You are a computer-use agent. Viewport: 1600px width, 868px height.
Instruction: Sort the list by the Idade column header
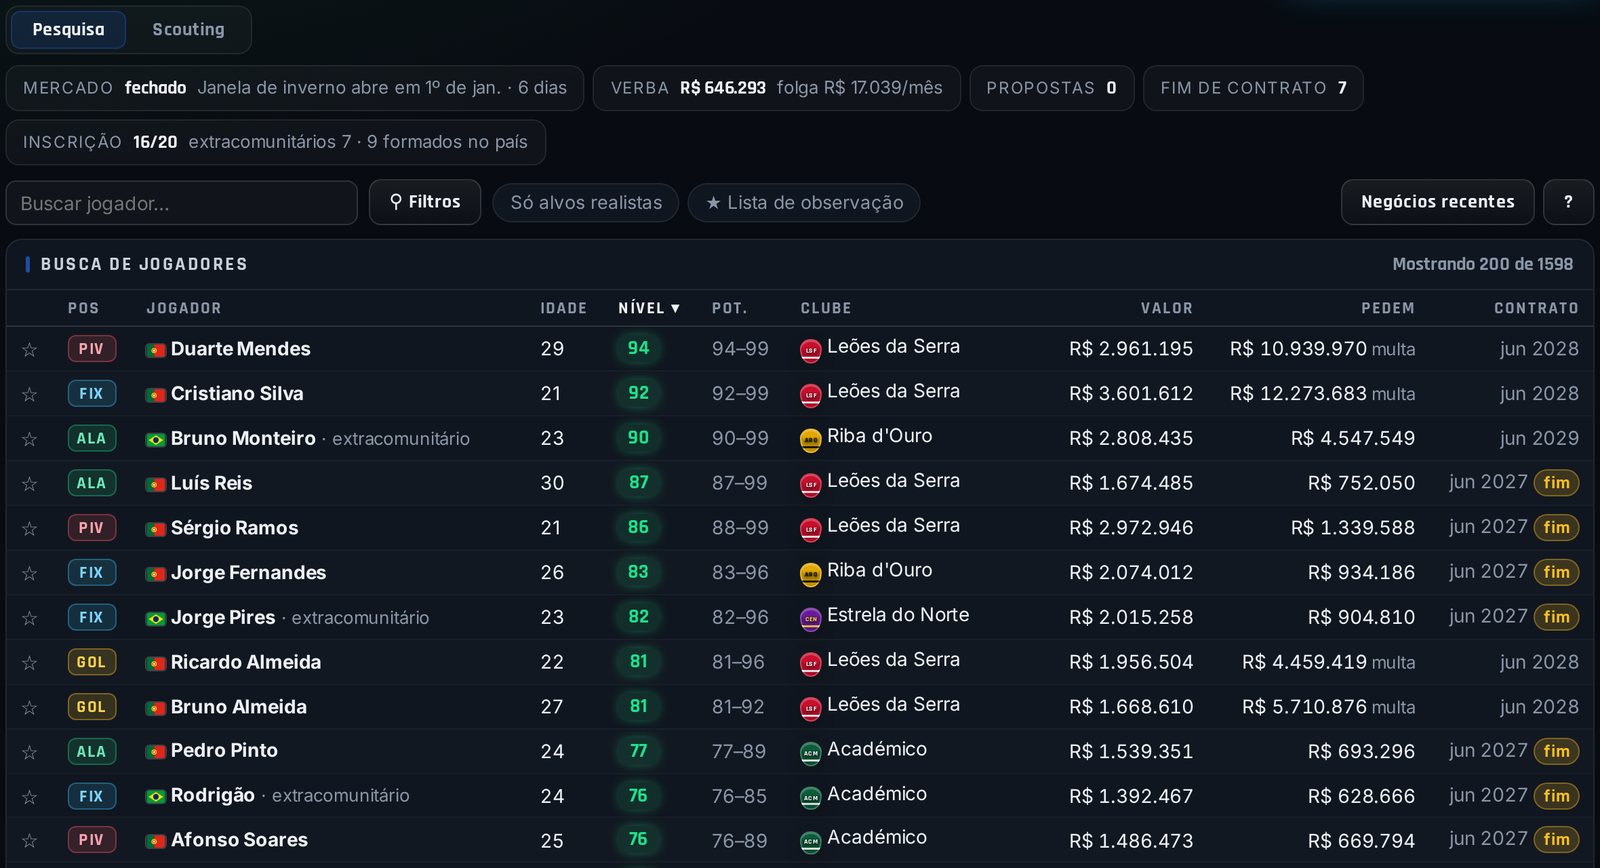pyautogui.click(x=563, y=308)
